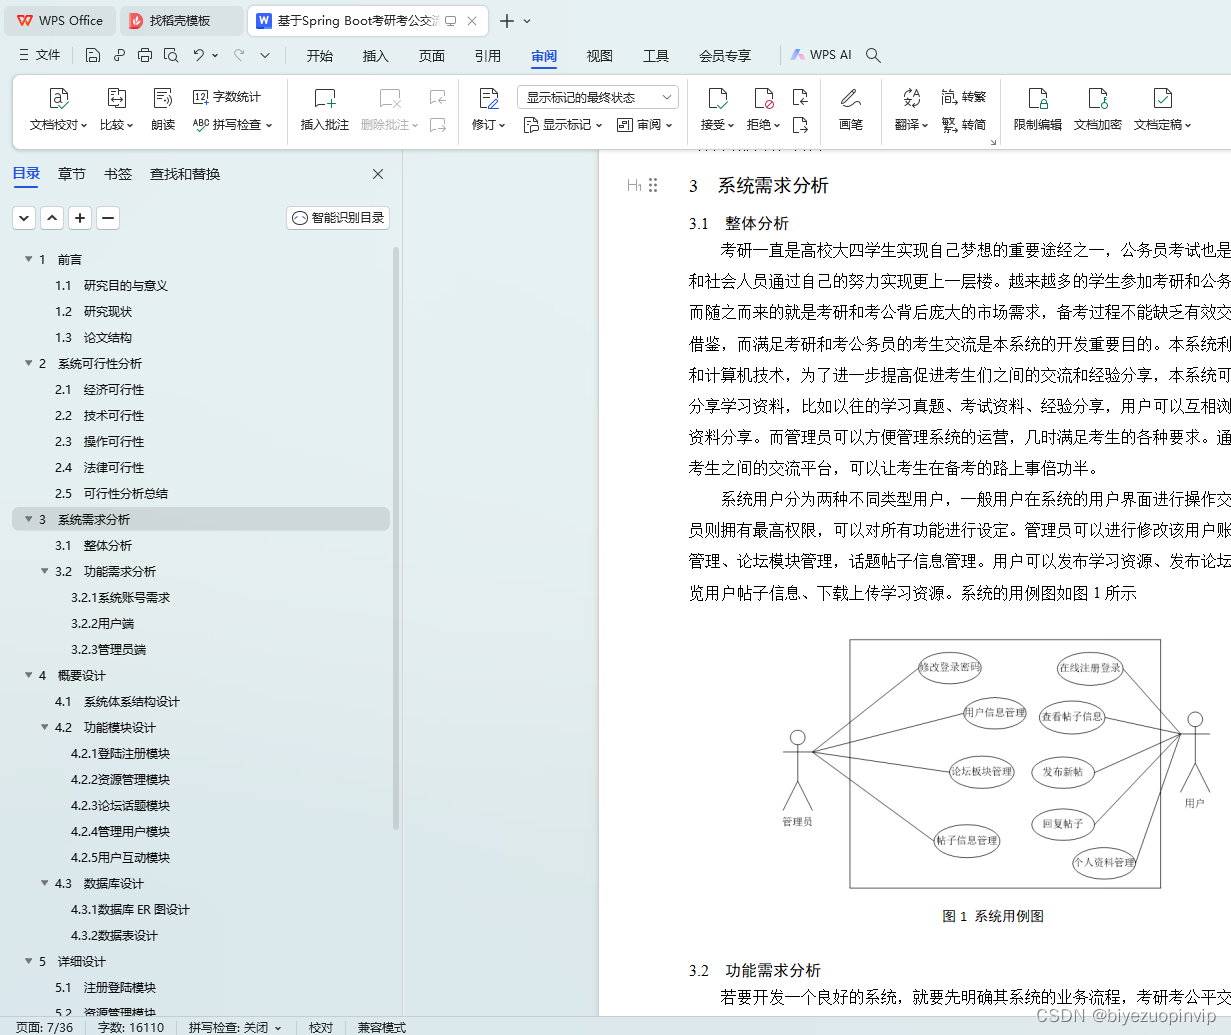Screen dimensions: 1231x1035
Task: Switch to the WPS Office home tab
Action: coord(60,20)
